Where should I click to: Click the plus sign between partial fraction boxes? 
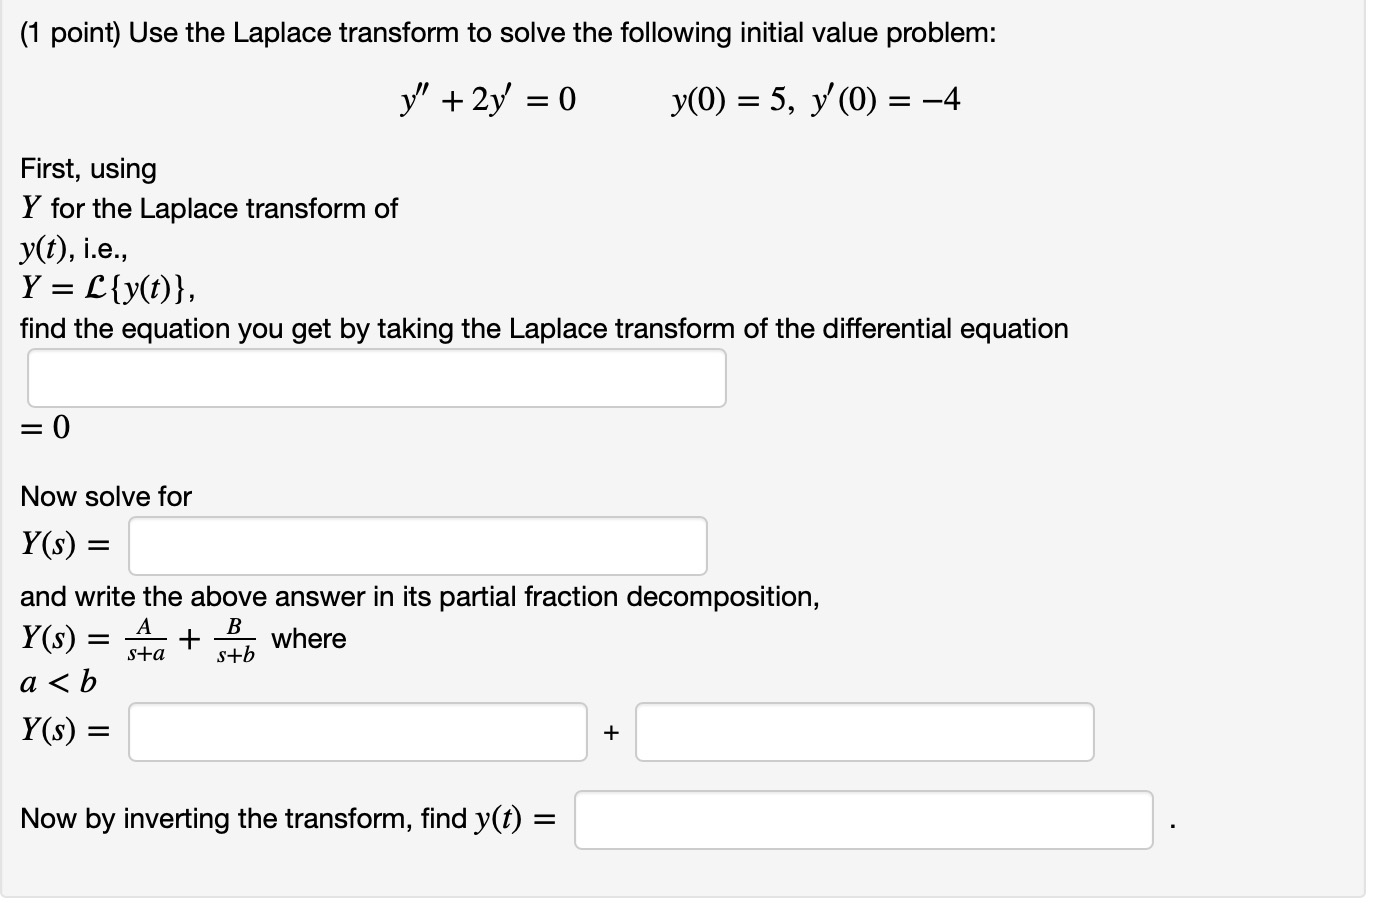613,732
